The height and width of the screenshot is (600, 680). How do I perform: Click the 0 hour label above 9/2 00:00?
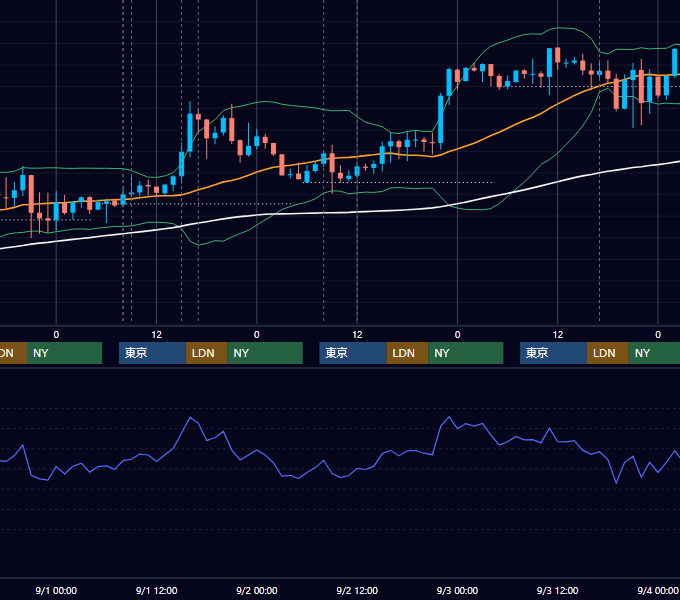[x=257, y=335]
